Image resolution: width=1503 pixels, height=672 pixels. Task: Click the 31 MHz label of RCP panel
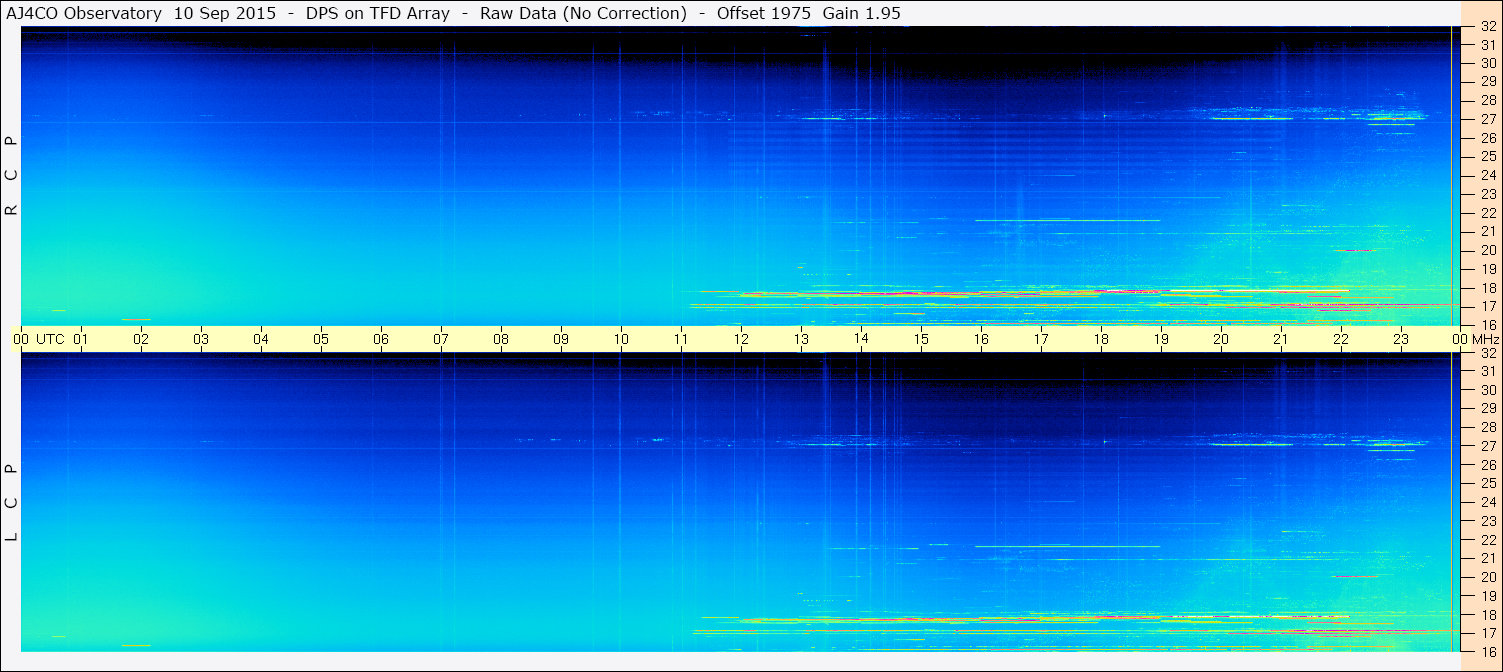pyautogui.click(x=1487, y=45)
